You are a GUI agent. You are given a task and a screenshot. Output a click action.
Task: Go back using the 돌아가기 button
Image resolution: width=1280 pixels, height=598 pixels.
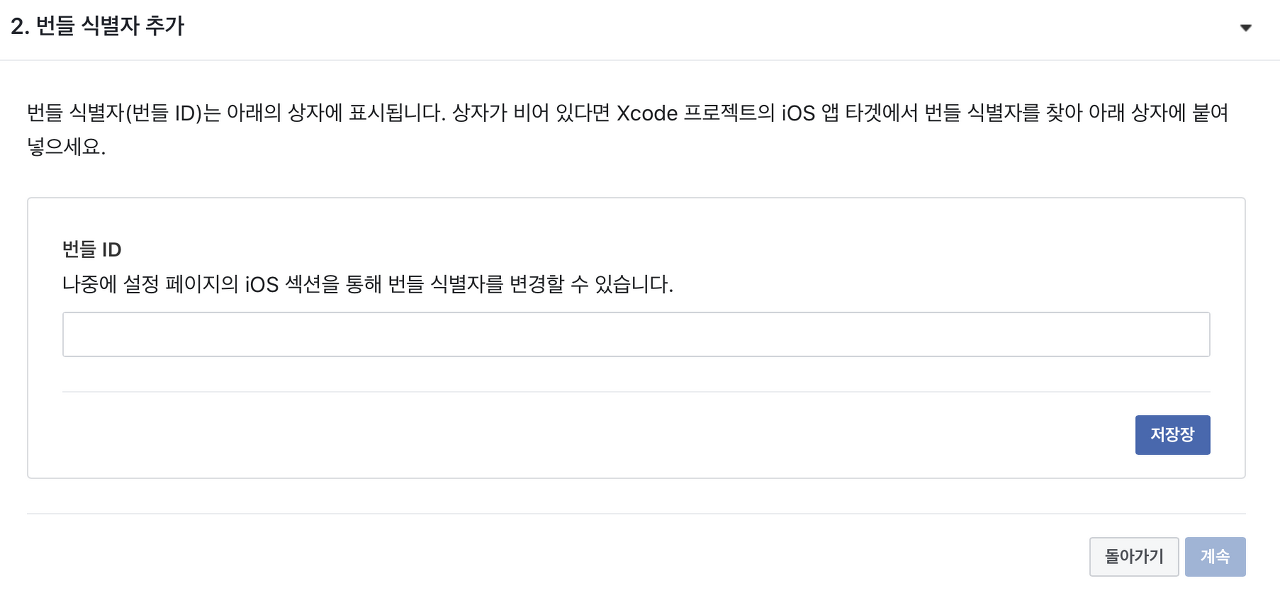click(1134, 557)
